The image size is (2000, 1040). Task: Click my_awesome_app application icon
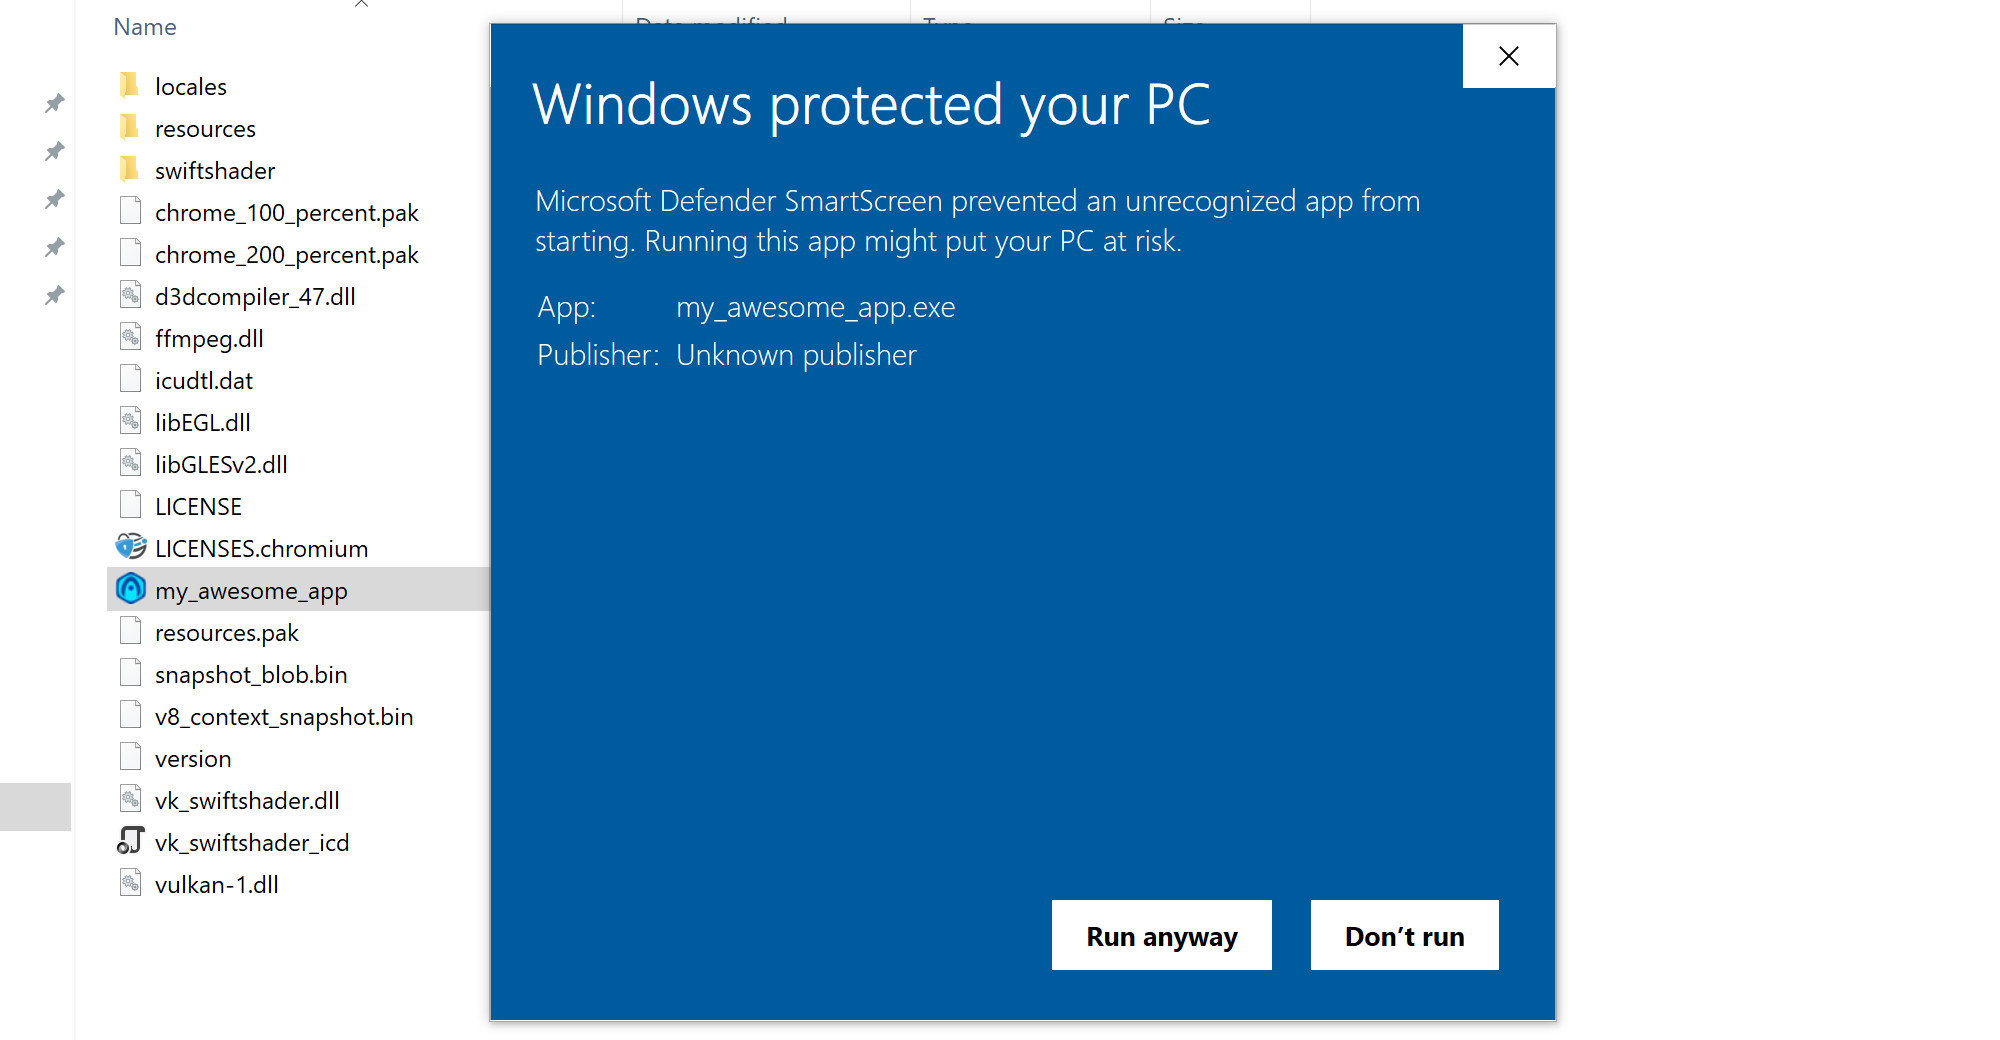[131, 589]
